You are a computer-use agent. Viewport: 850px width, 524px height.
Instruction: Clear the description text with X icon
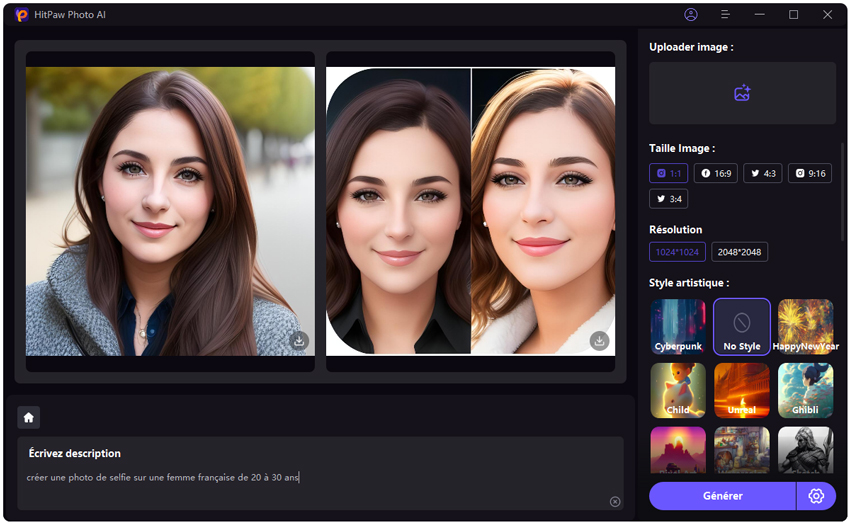pos(615,502)
